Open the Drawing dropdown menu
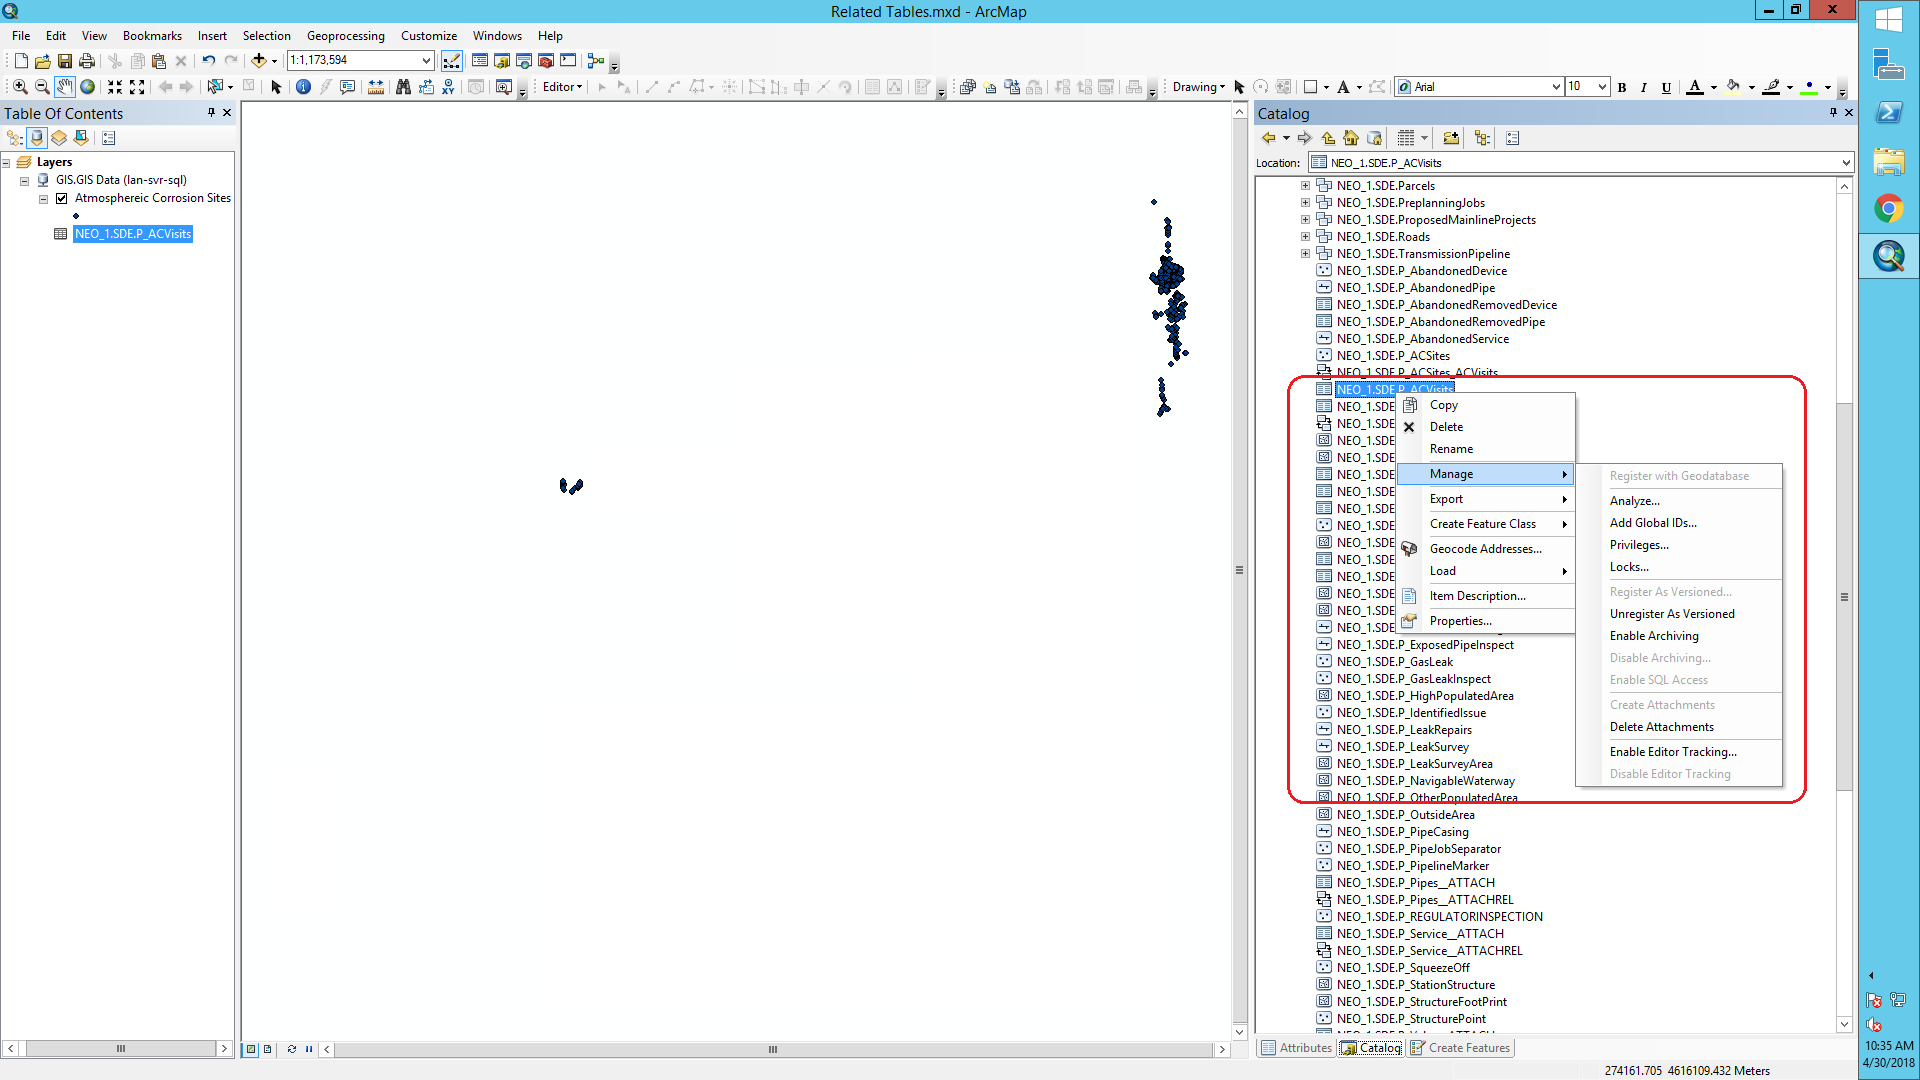 1198,87
